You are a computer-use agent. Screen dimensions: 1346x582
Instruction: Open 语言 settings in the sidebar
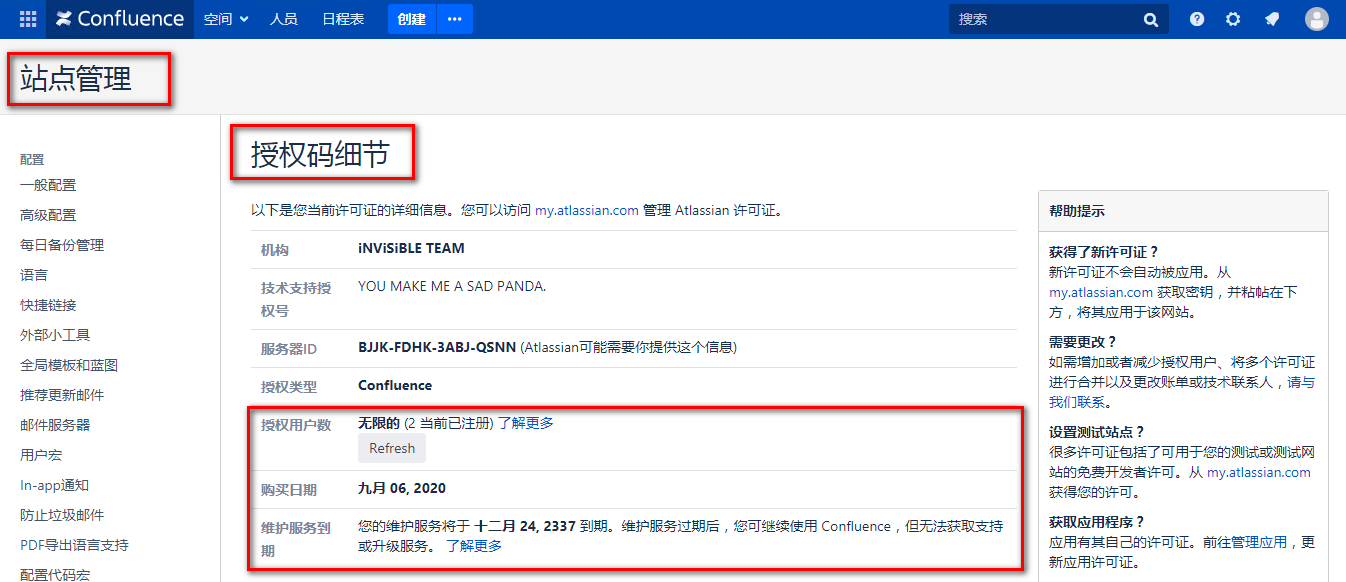[x=34, y=275]
